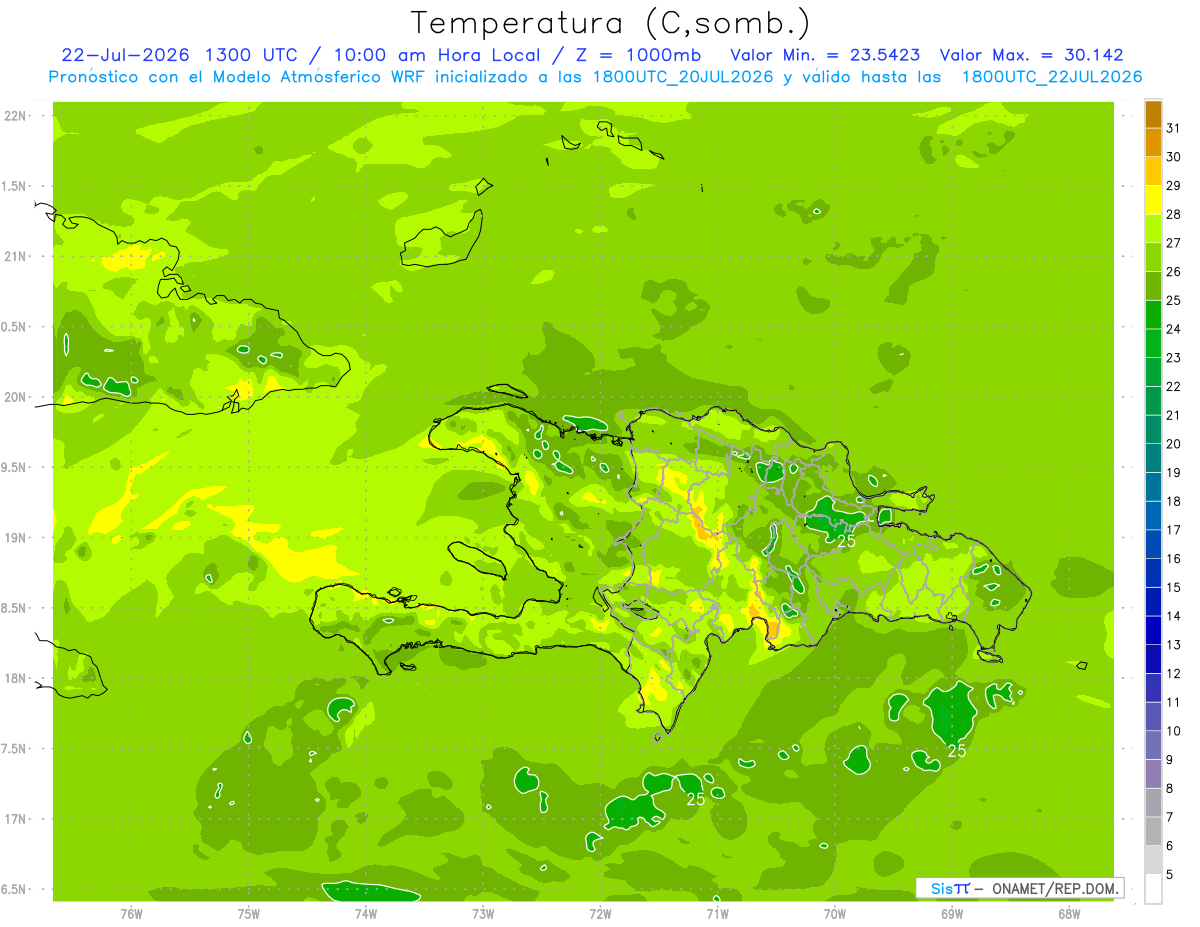Click the "20N" latitude axis label
This screenshot has width=1200, height=927.
tap(14, 398)
